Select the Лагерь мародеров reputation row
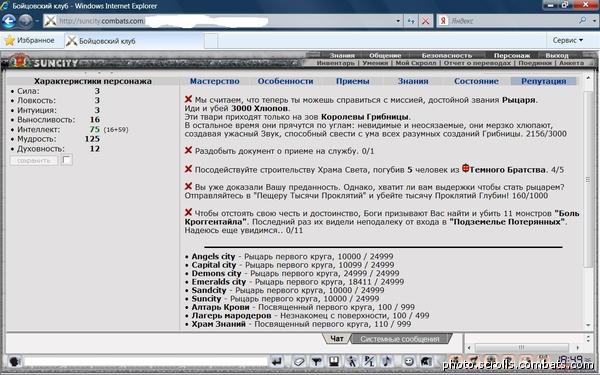This screenshot has height=375, width=600. pyautogui.click(x=307, y=315)
